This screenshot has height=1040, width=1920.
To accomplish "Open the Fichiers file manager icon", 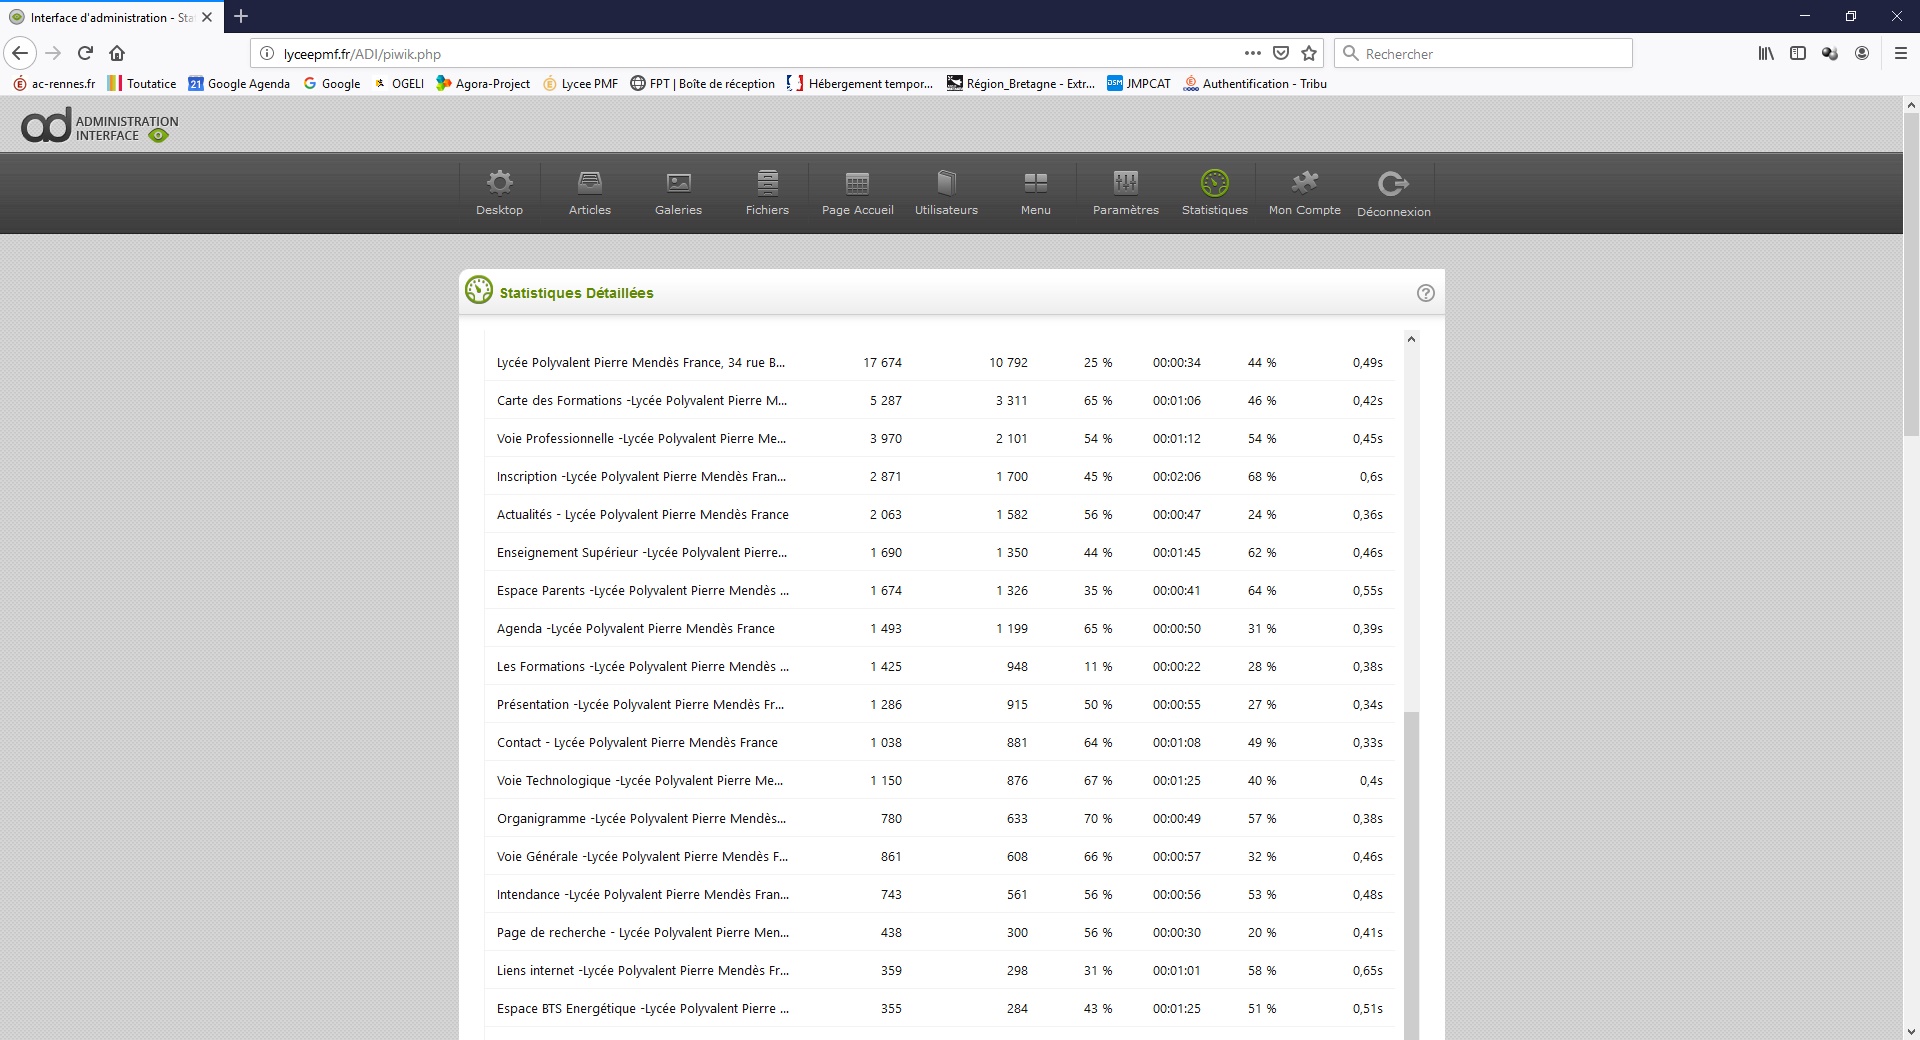I will [767, 183].
